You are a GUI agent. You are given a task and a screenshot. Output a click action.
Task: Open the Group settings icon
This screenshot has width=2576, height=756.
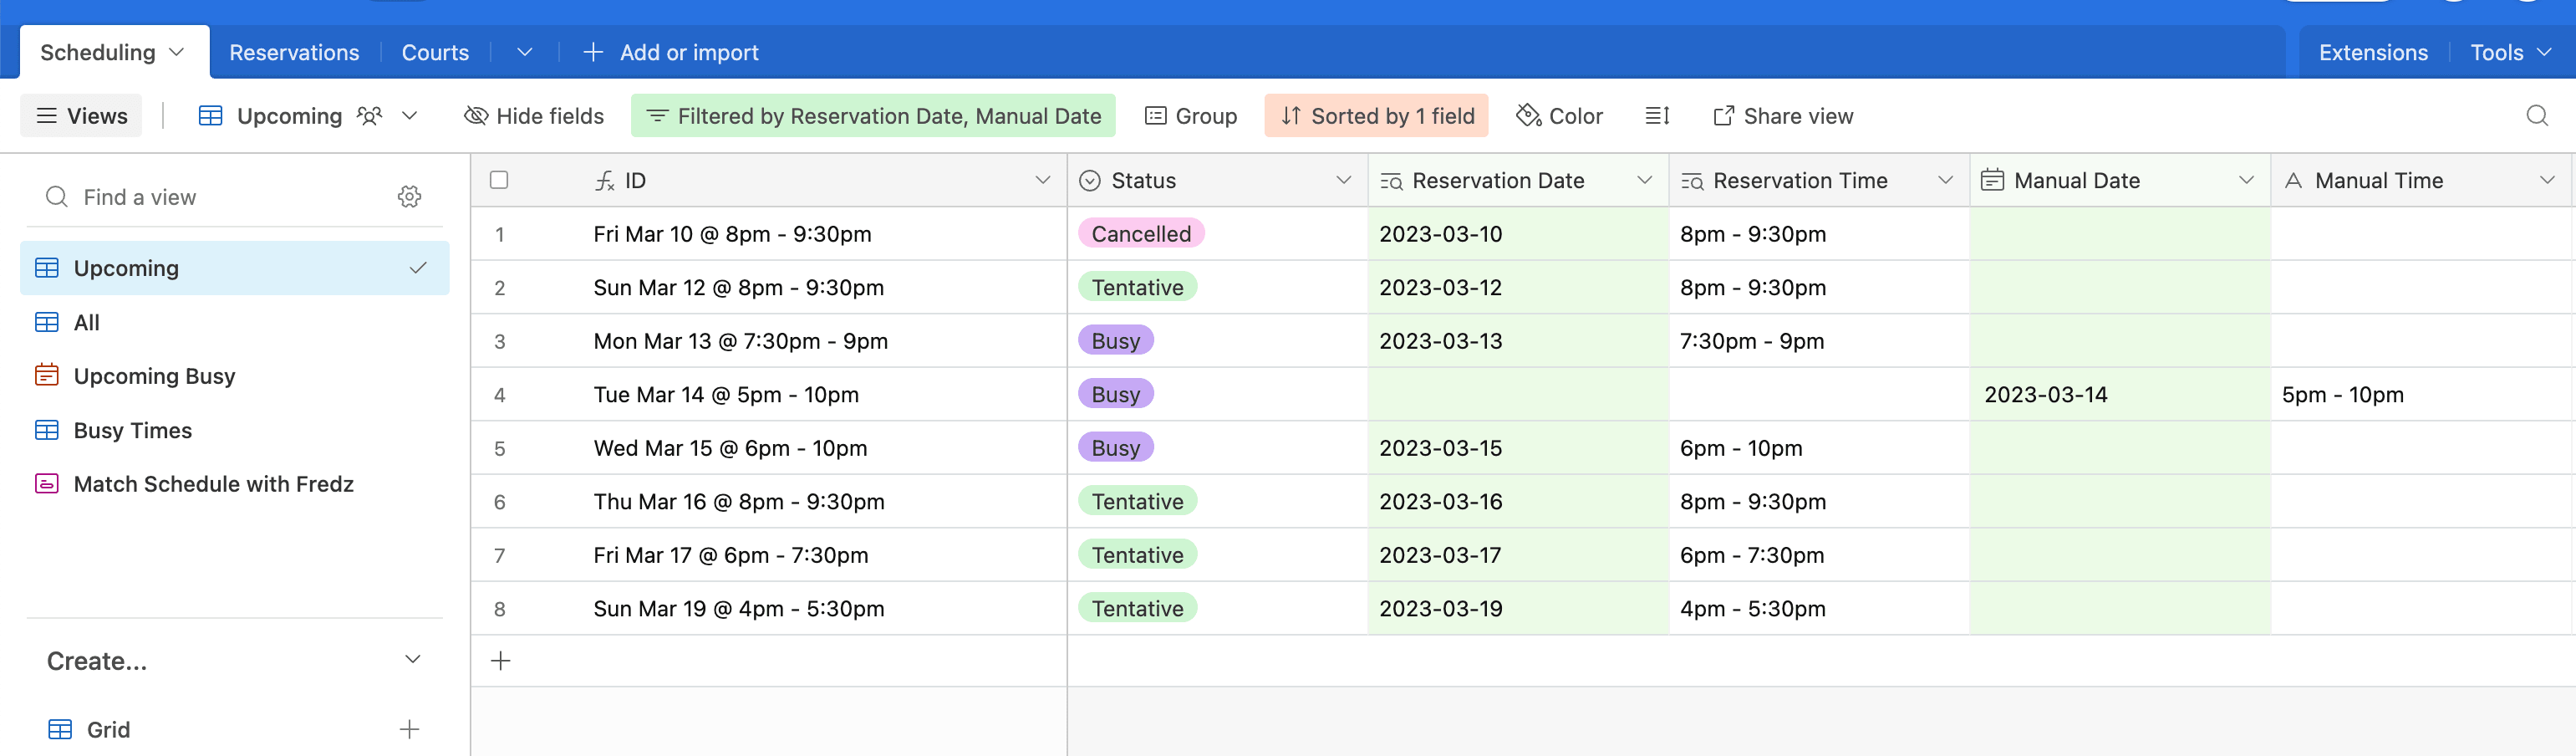pyautogui.click(x=1158, y=115)
